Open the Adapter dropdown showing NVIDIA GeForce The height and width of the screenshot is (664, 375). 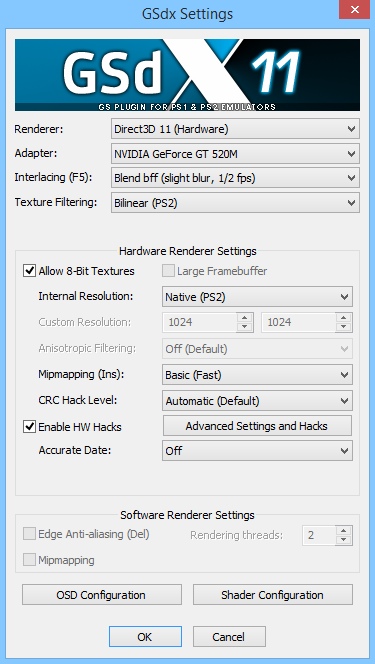coord(235,154)
